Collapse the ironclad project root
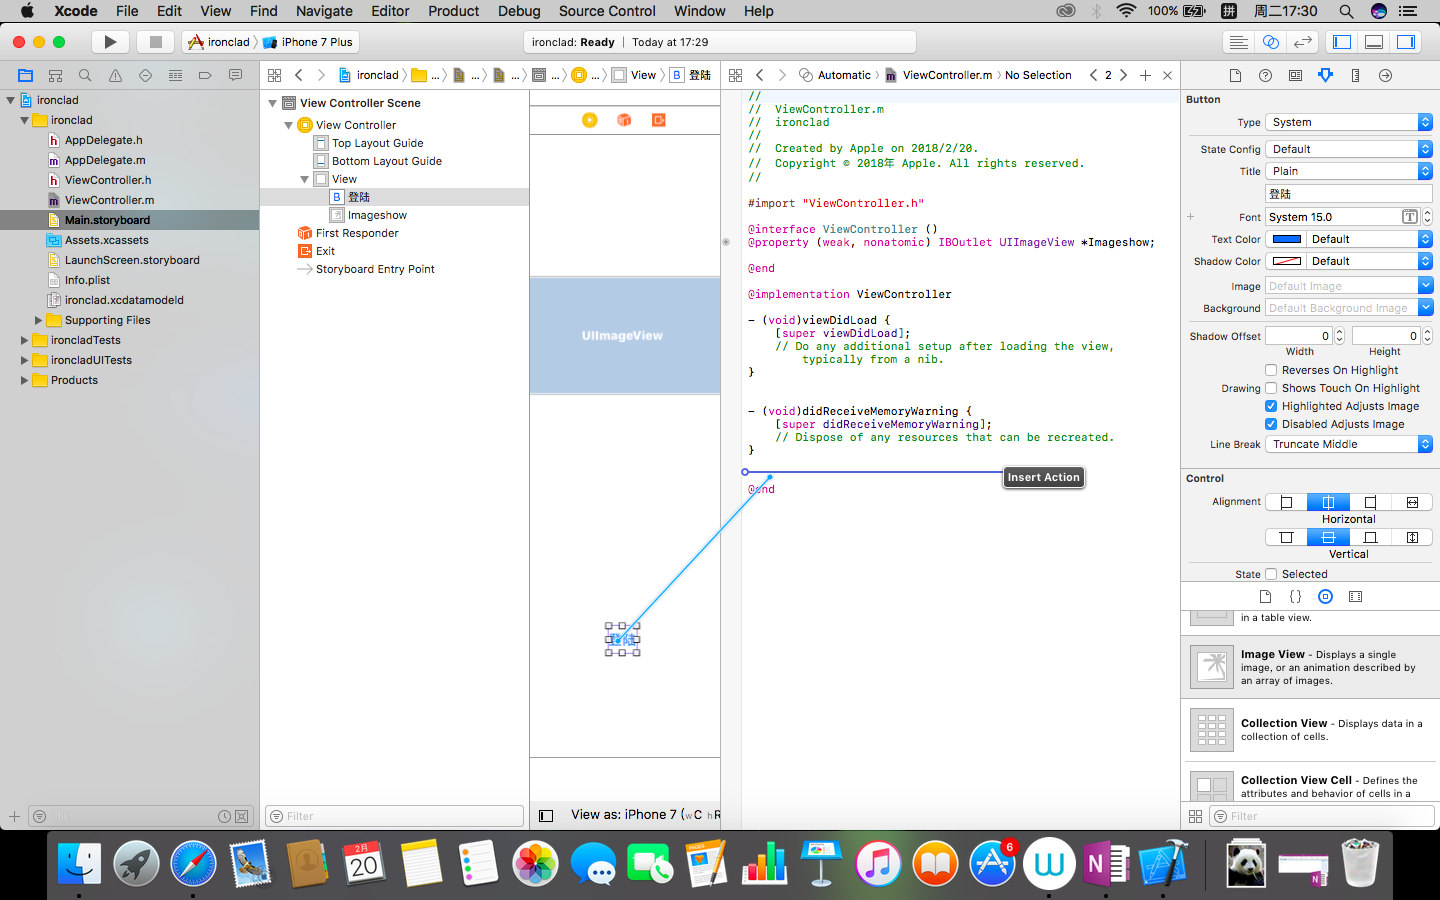Image resolution: width=1440 pixels, height=900 pixels. pyautogui.click(x=11, y=100)
